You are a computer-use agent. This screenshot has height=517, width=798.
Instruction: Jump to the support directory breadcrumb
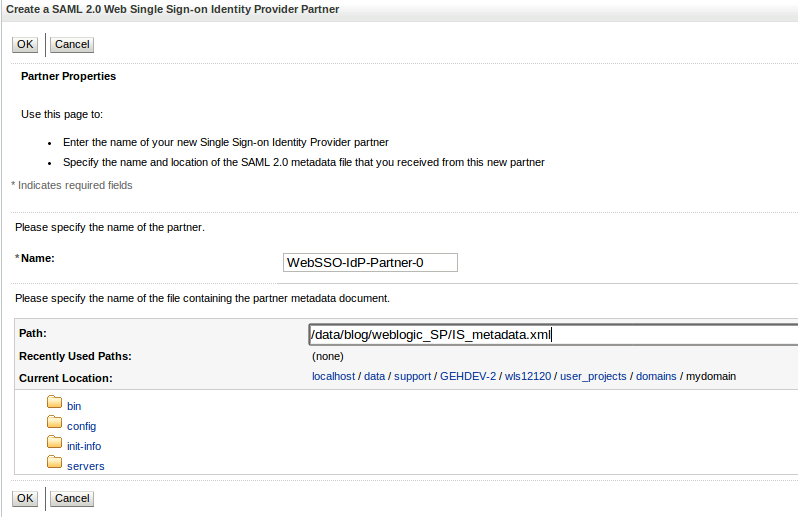(412, 377)
